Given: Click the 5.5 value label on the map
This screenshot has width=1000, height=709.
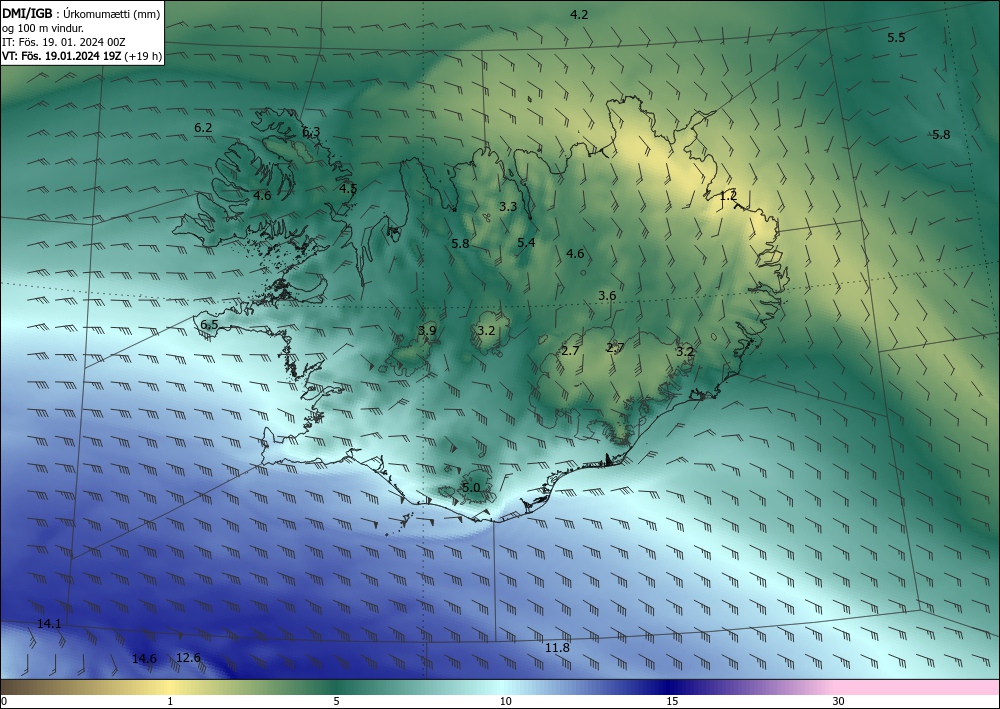Looking at the screenshot, I should click(x=896, y=38).
